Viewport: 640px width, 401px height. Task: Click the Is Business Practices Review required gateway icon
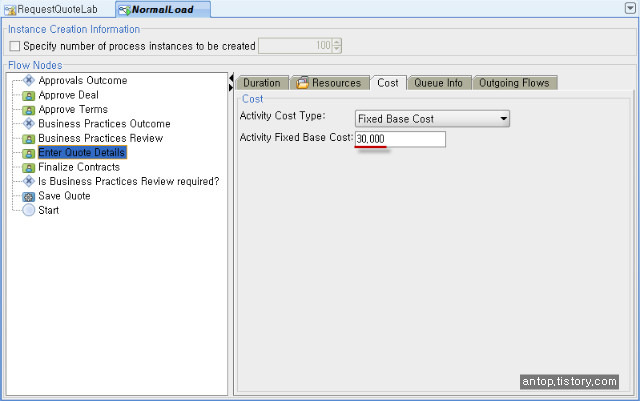tap(29, 181)
